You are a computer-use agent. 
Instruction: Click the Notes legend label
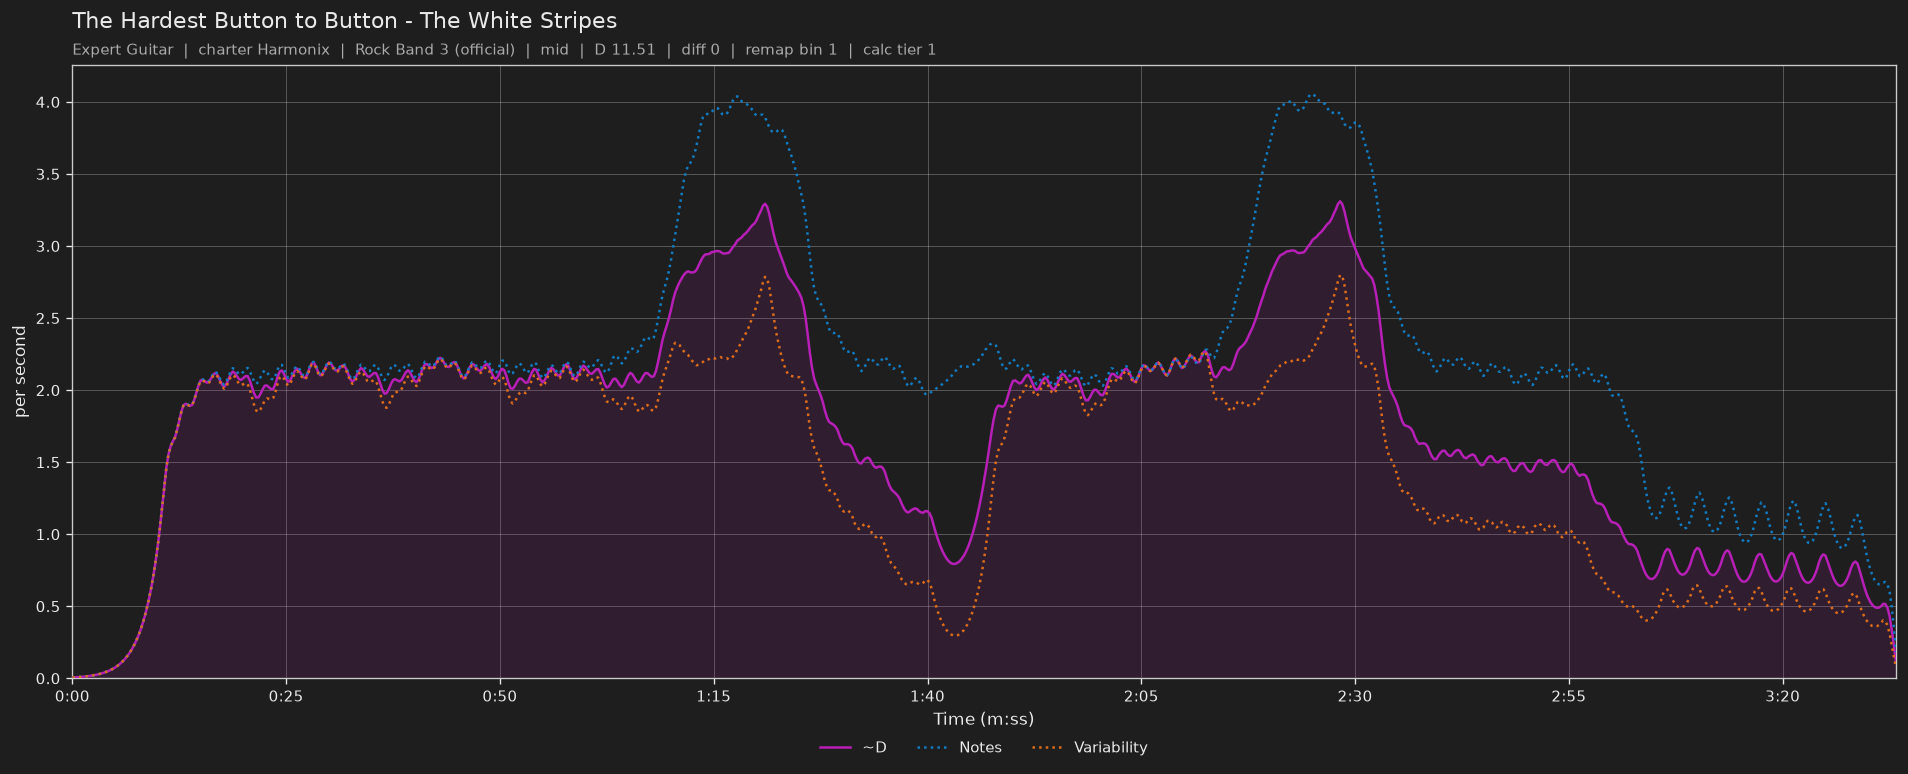click(980, 748)
